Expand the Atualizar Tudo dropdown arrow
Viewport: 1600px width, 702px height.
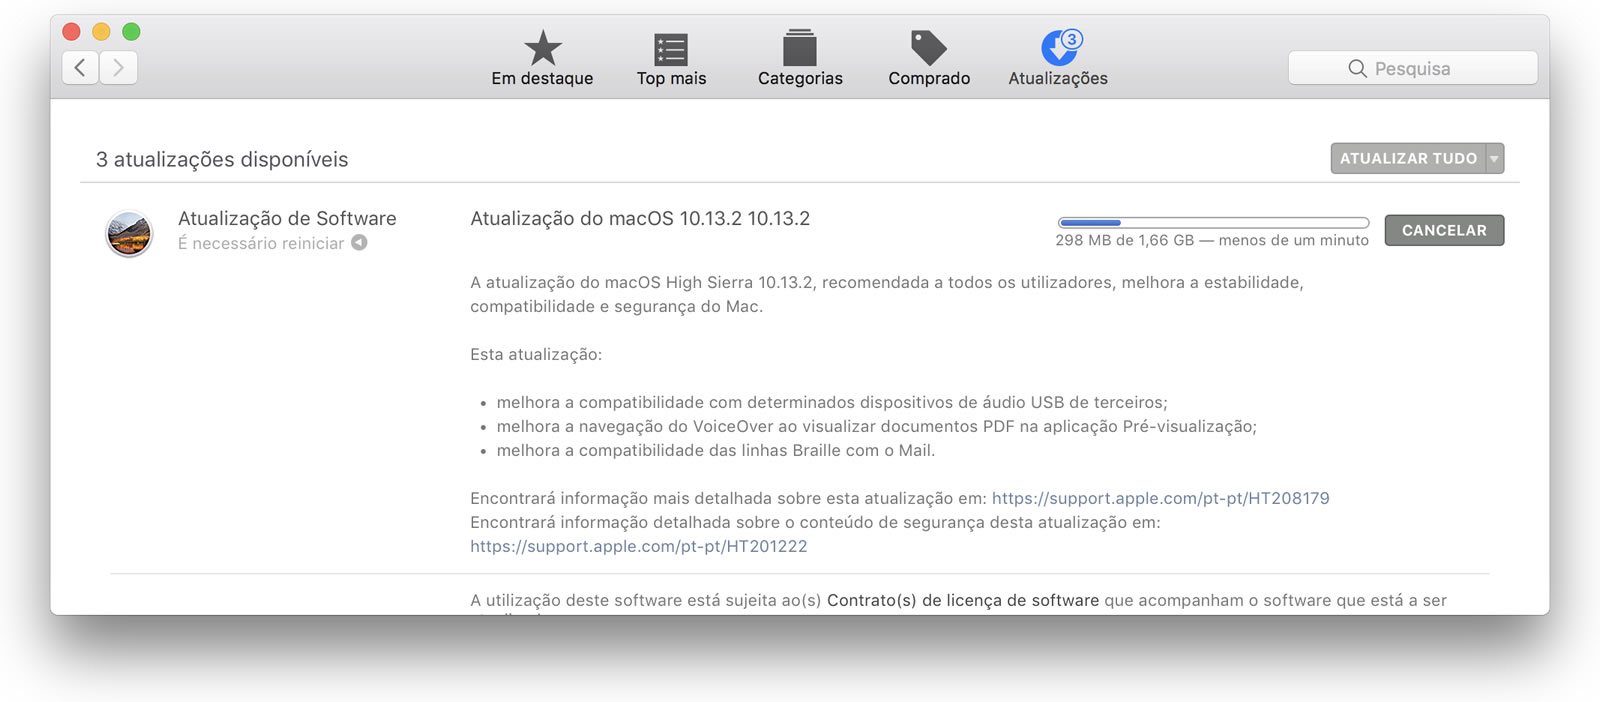(x=1494, y=158)
